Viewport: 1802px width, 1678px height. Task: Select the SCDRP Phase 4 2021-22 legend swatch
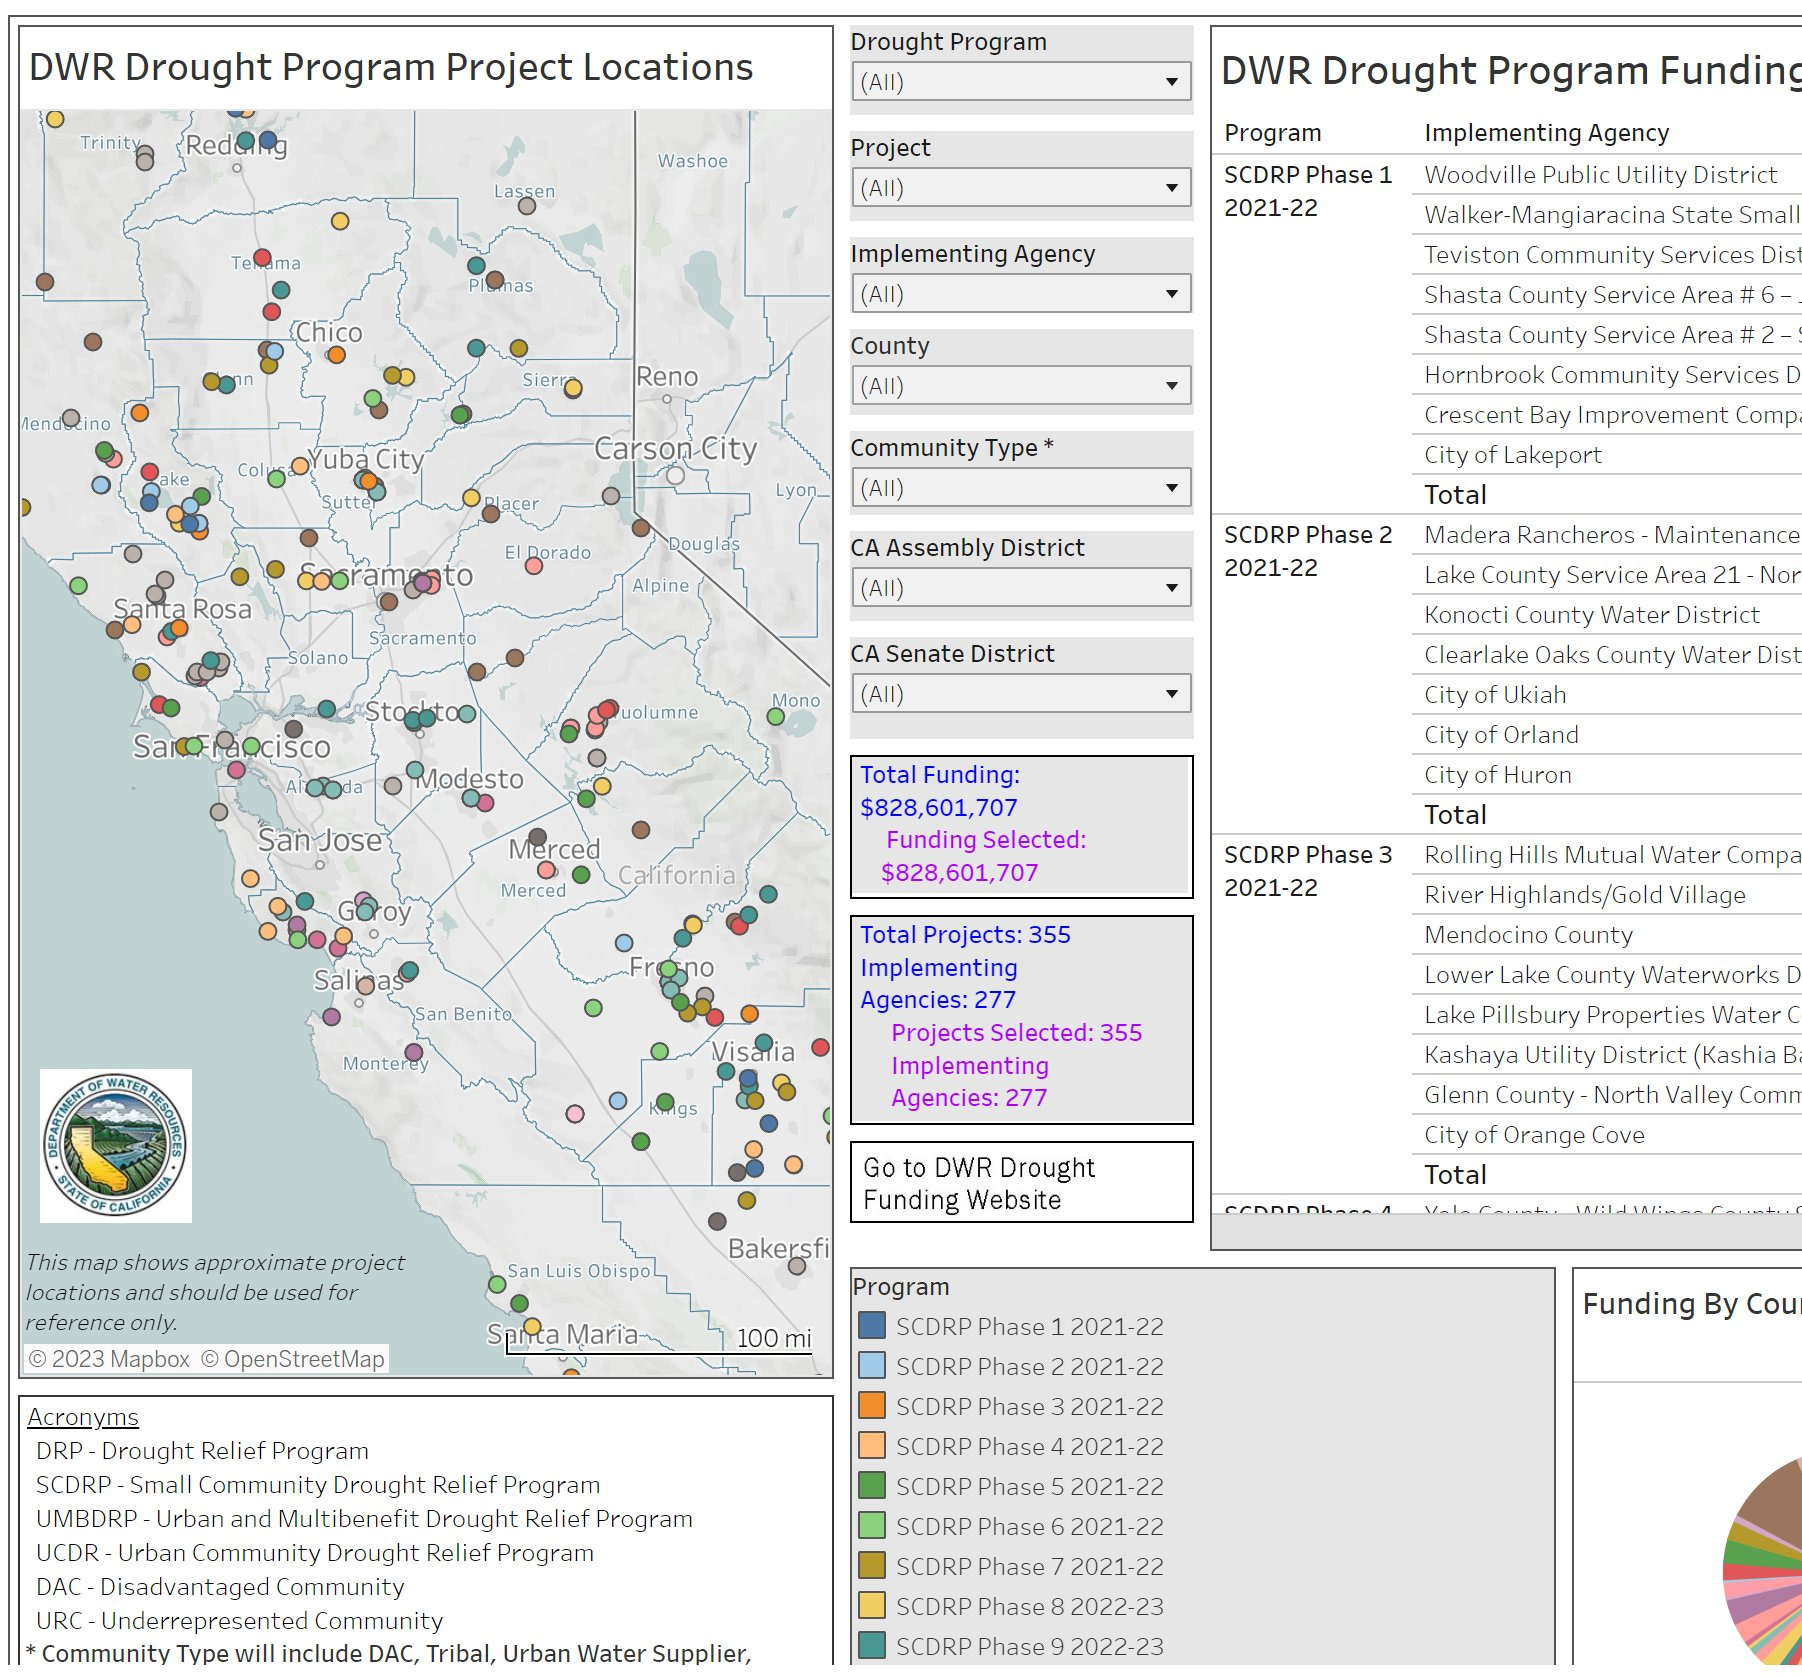click(872, 1446)
